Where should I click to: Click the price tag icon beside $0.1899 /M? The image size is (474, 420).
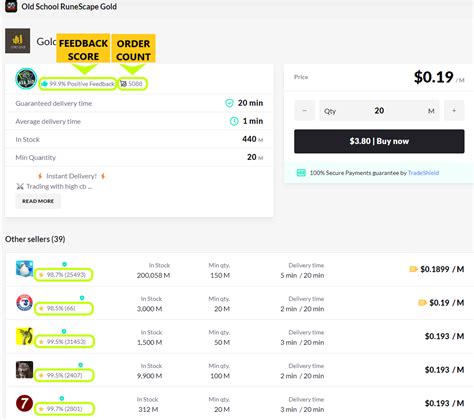pyautogui.click(x=413, y=269)
